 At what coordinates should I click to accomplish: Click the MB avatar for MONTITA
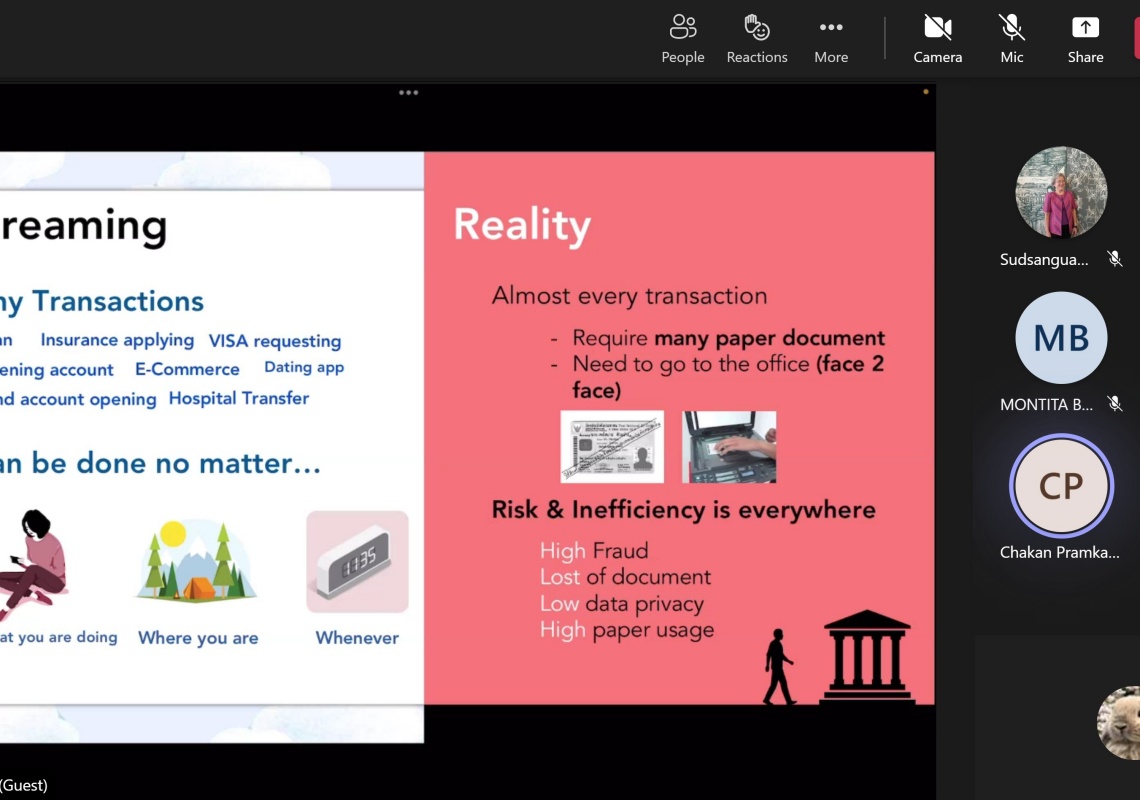pyautogui.click(x=1061, y=338)
